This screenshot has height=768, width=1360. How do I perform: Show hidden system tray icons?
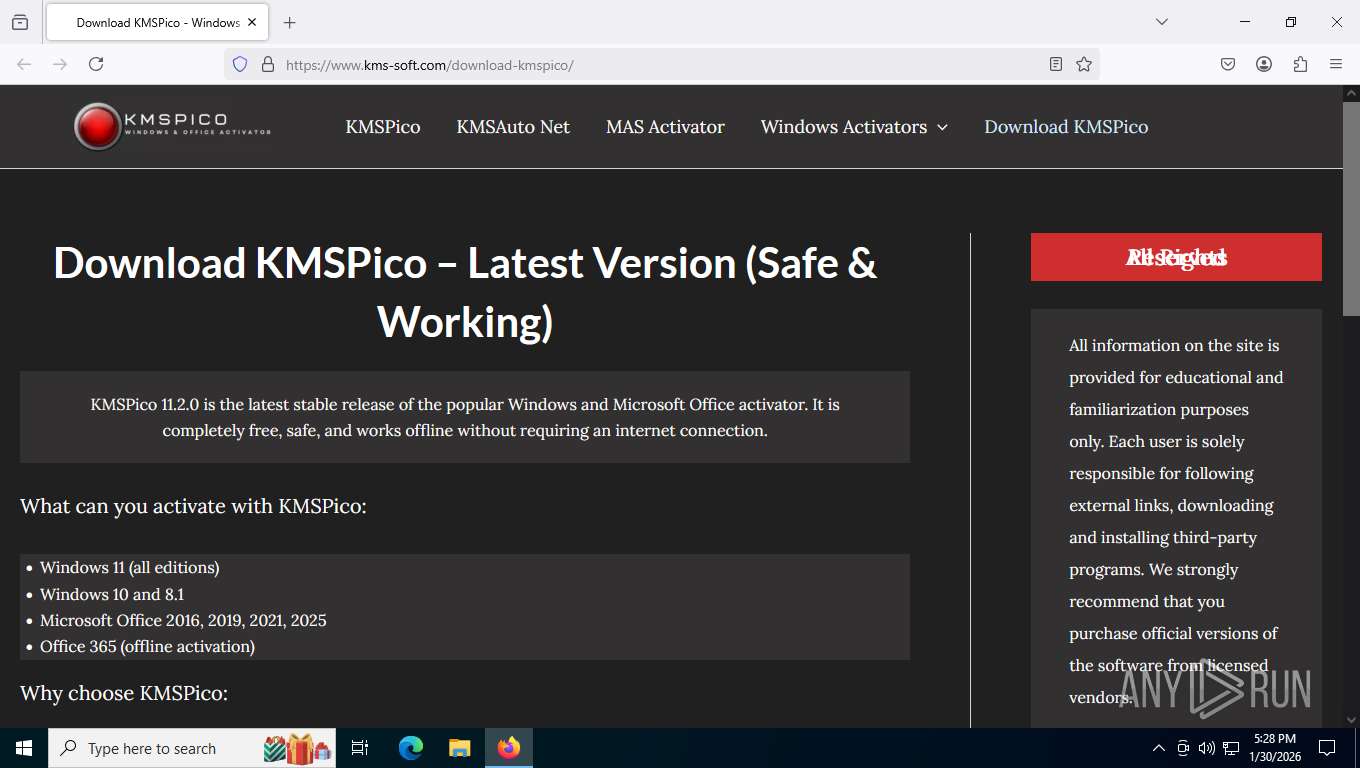point(1159,748)
